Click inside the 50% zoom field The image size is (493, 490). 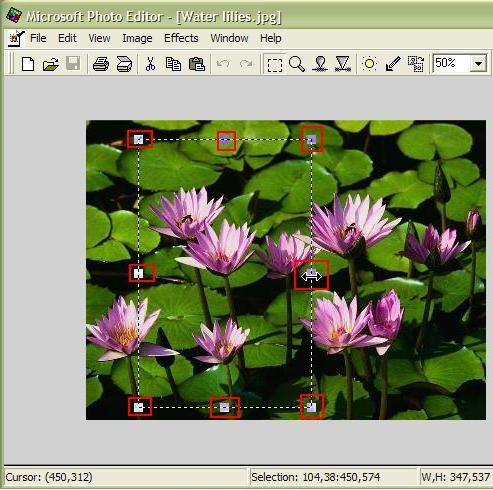pyautogui.click(x=451, y=63)
